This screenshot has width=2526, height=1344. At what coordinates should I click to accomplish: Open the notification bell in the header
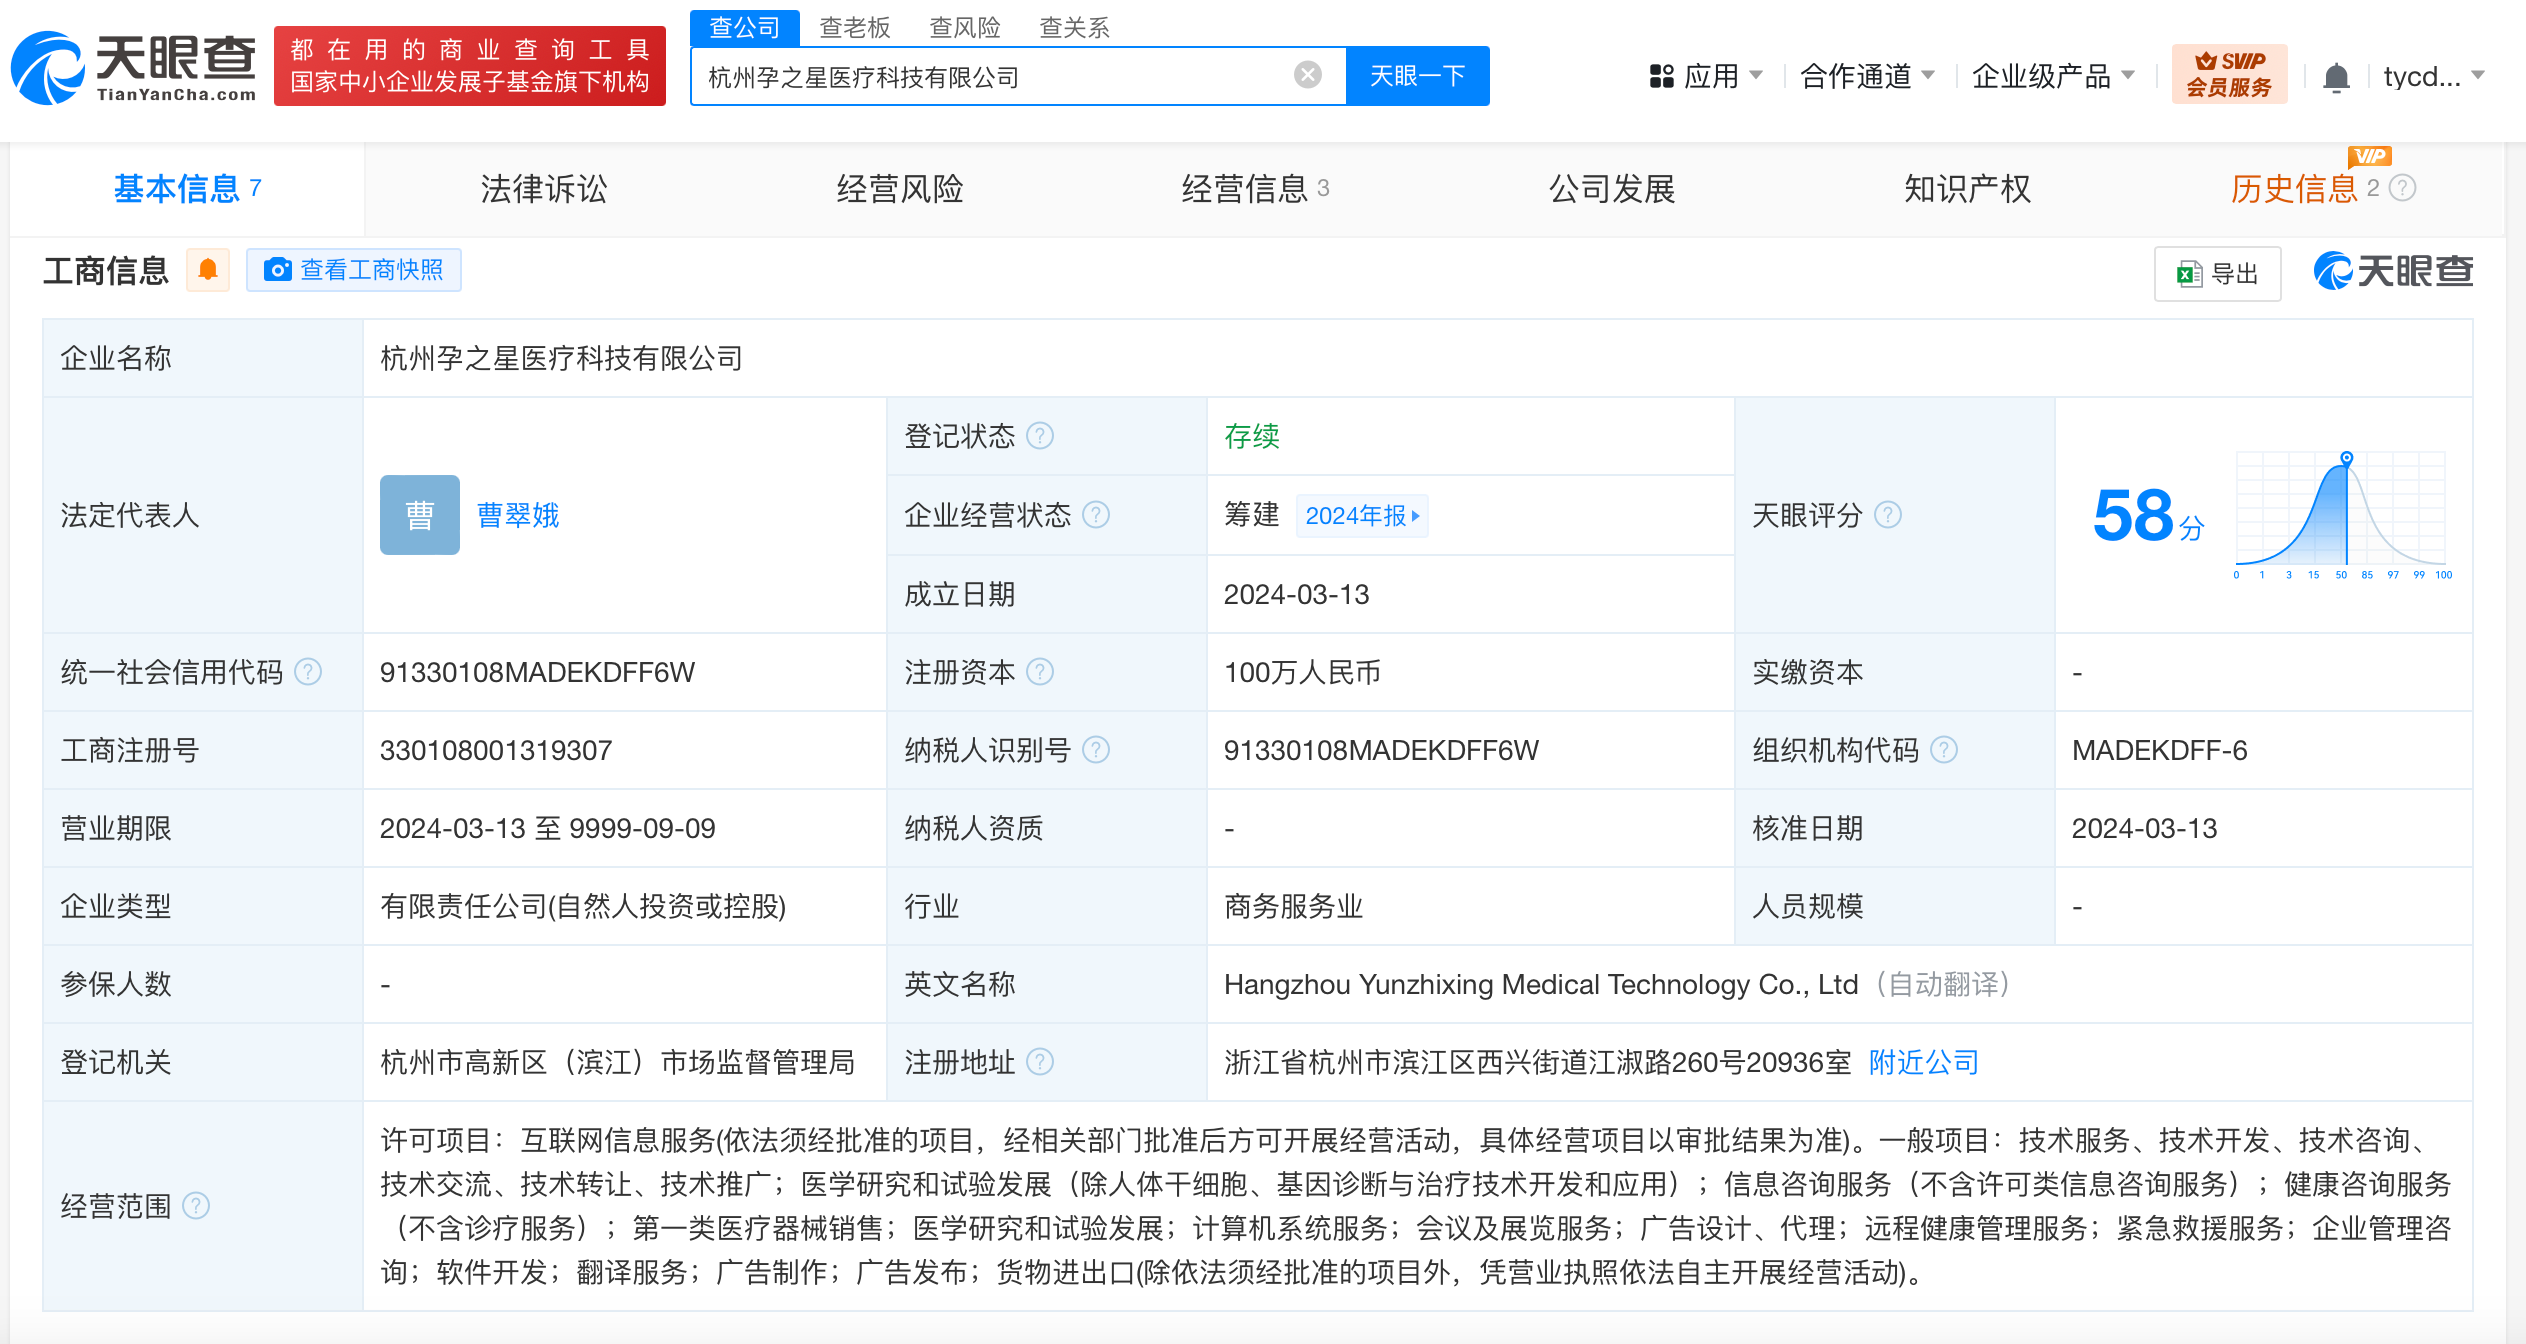pos(2336,77)
